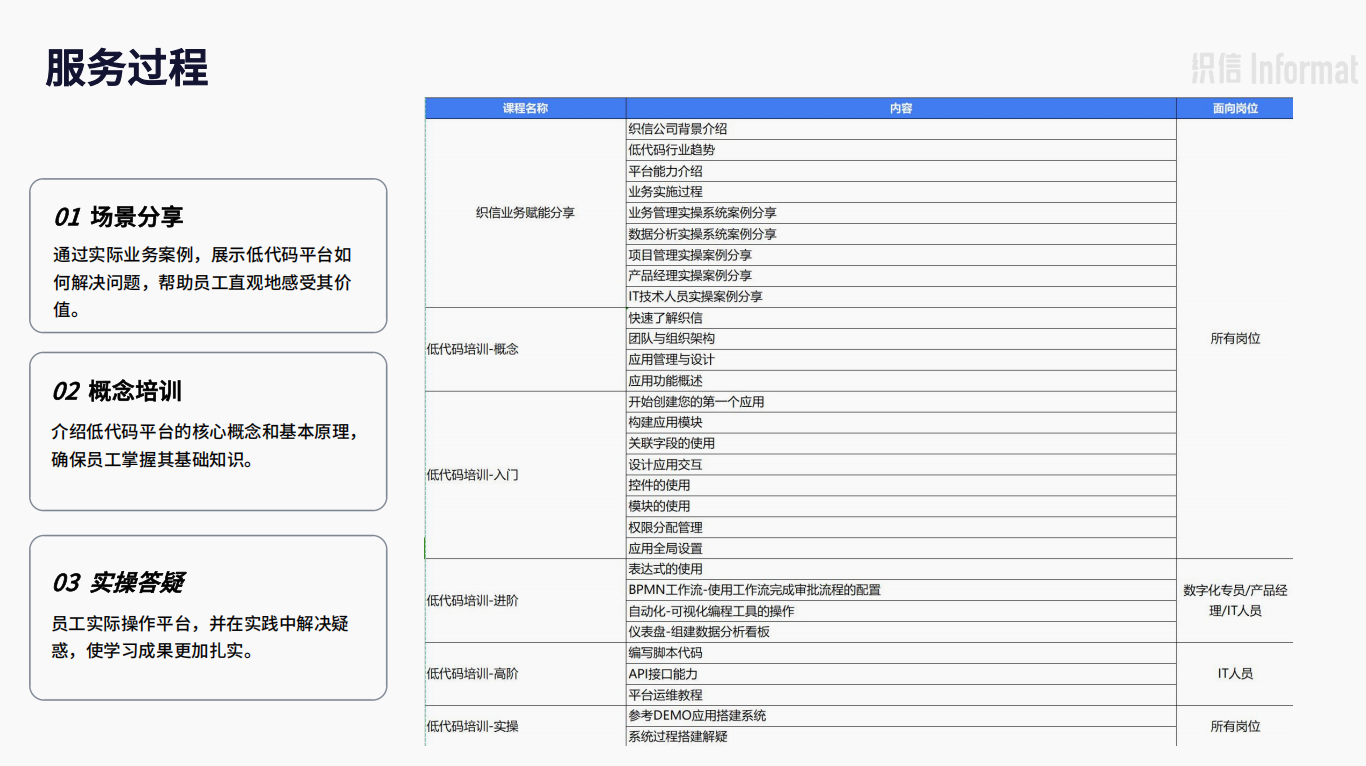Select the "产品经理实操案例分享" row
Viewport: 1366px width, 766px height.
pos(901,276)
